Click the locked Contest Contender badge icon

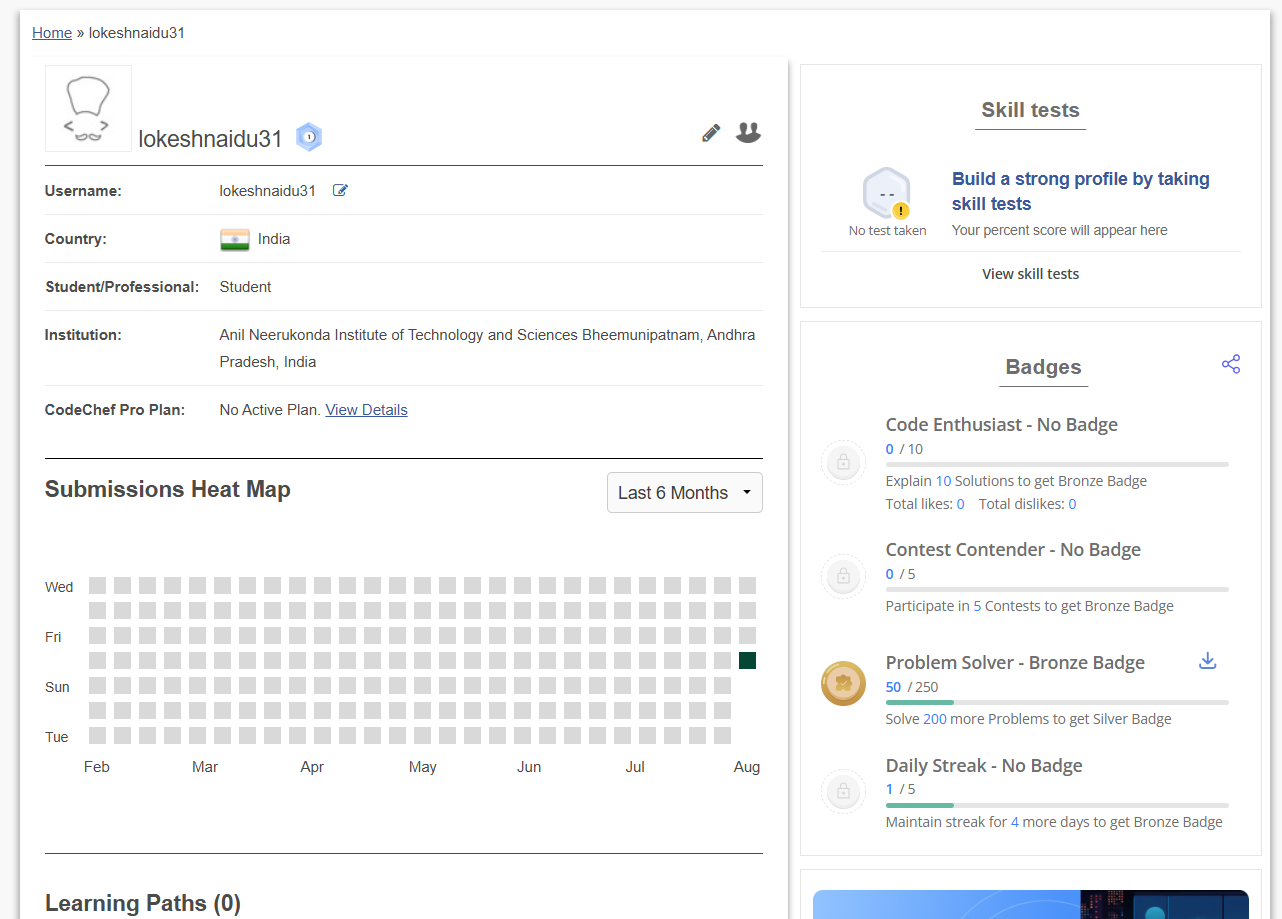(844, 576)
